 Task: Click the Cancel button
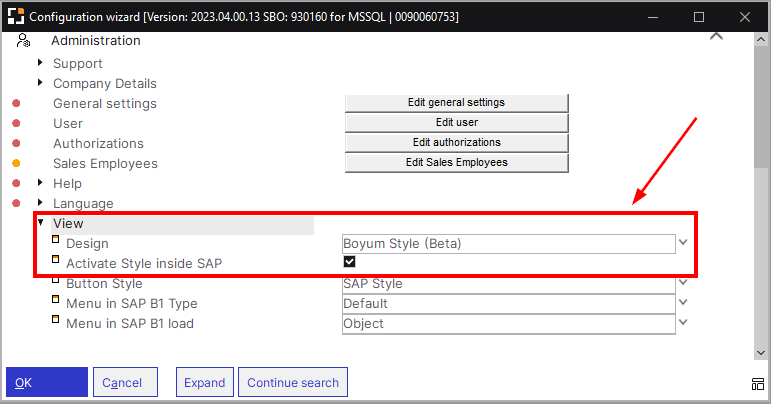[x=125, y=382]
